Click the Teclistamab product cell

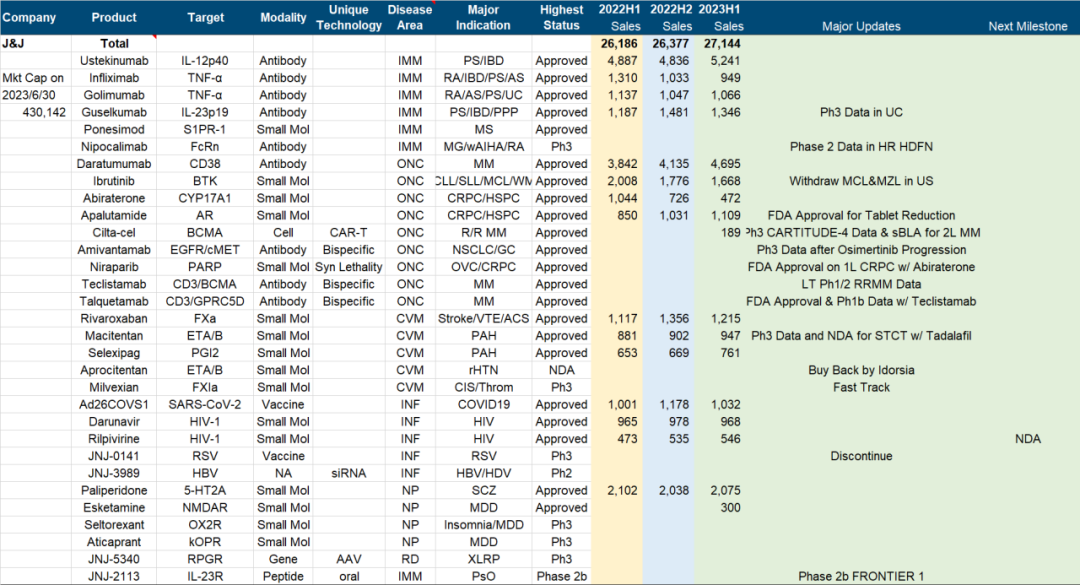pos(114,285)
